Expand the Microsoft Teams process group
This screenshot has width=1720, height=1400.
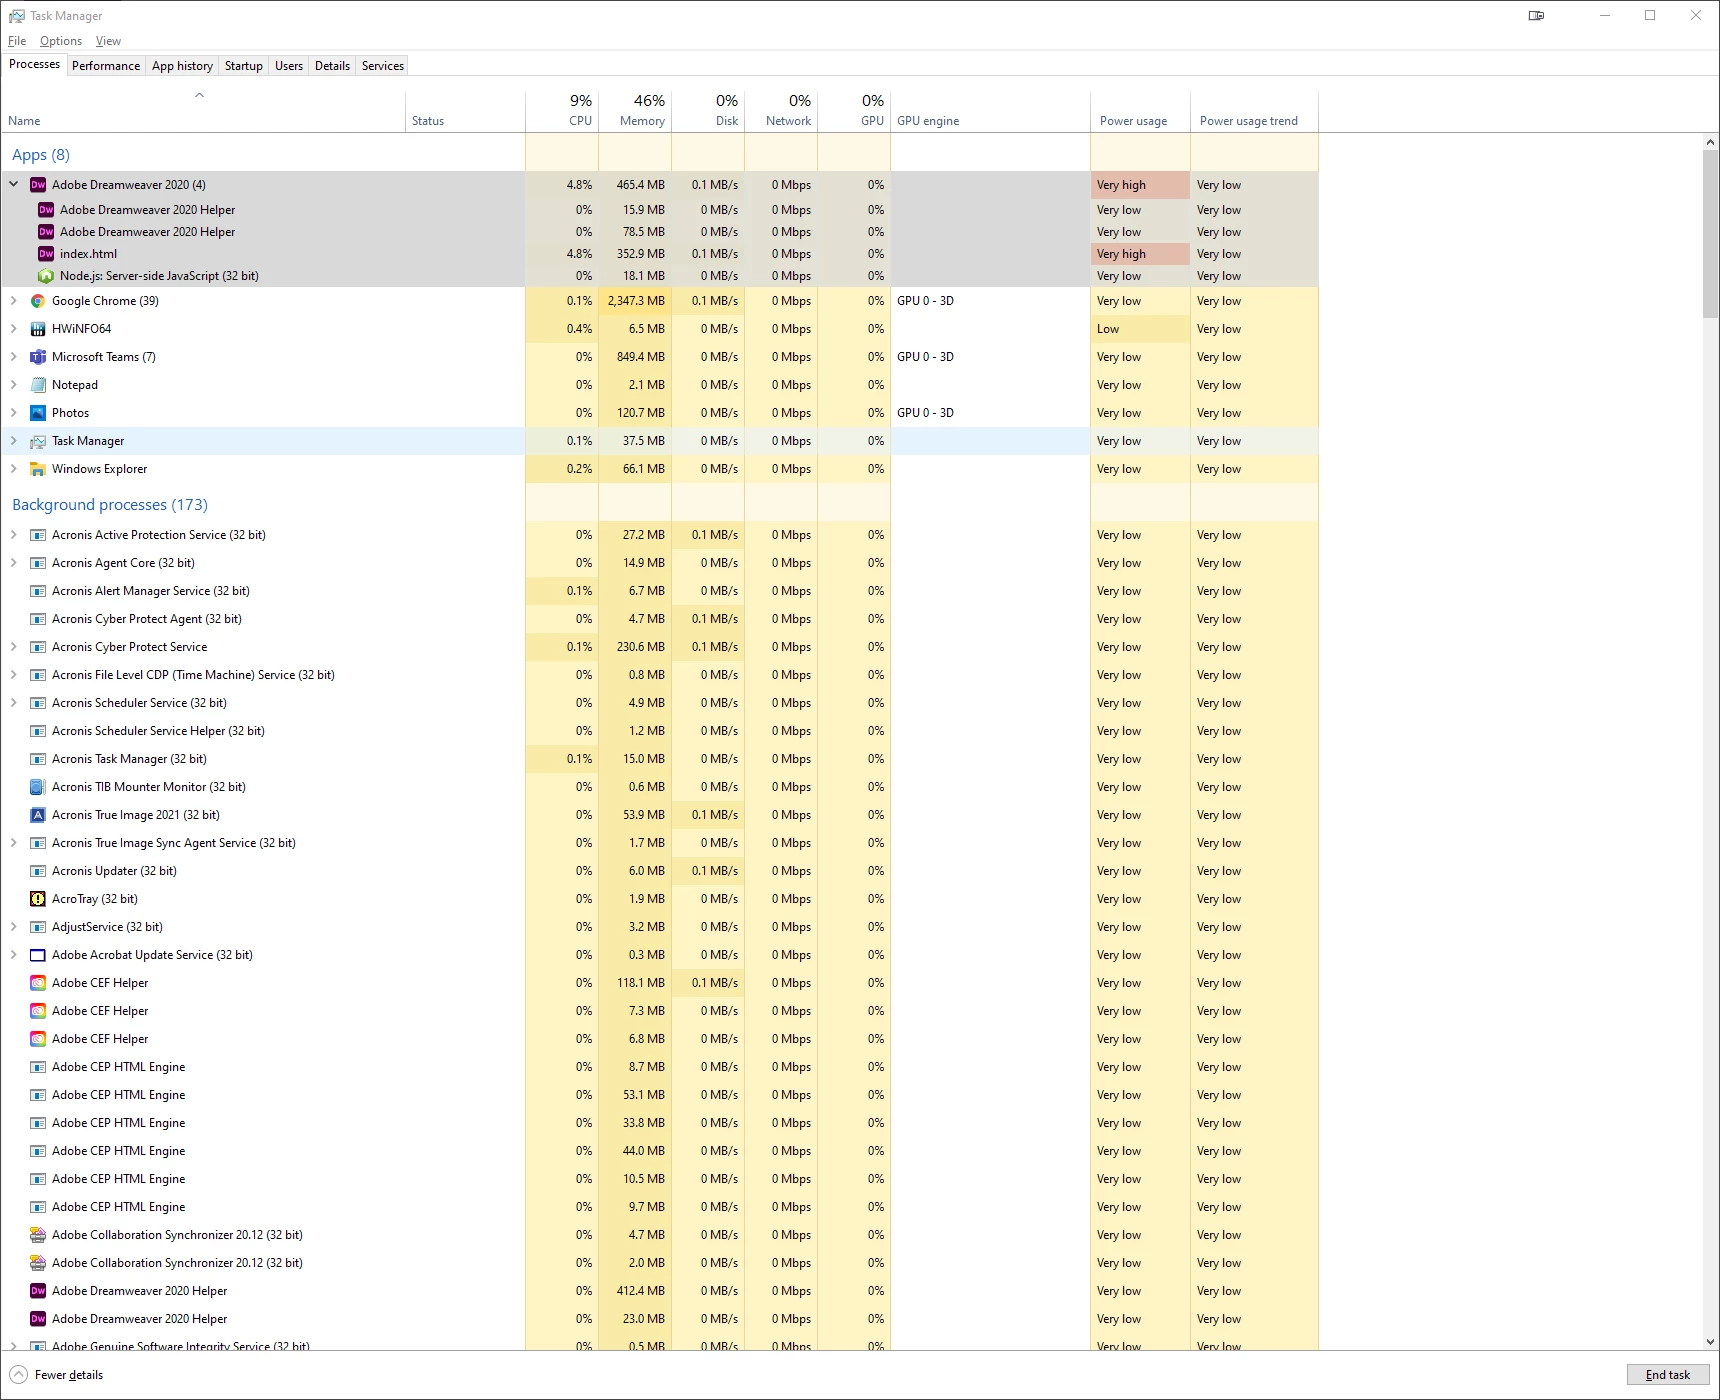coord(14,357)
